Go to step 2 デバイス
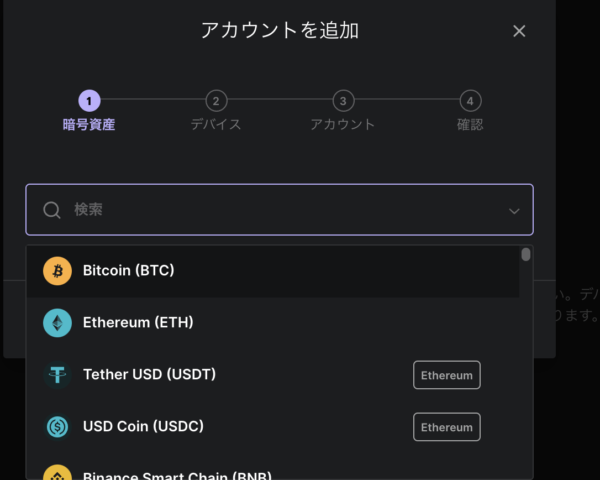The width and height of the screenshot is (600, 480). (x=216, y=111)
